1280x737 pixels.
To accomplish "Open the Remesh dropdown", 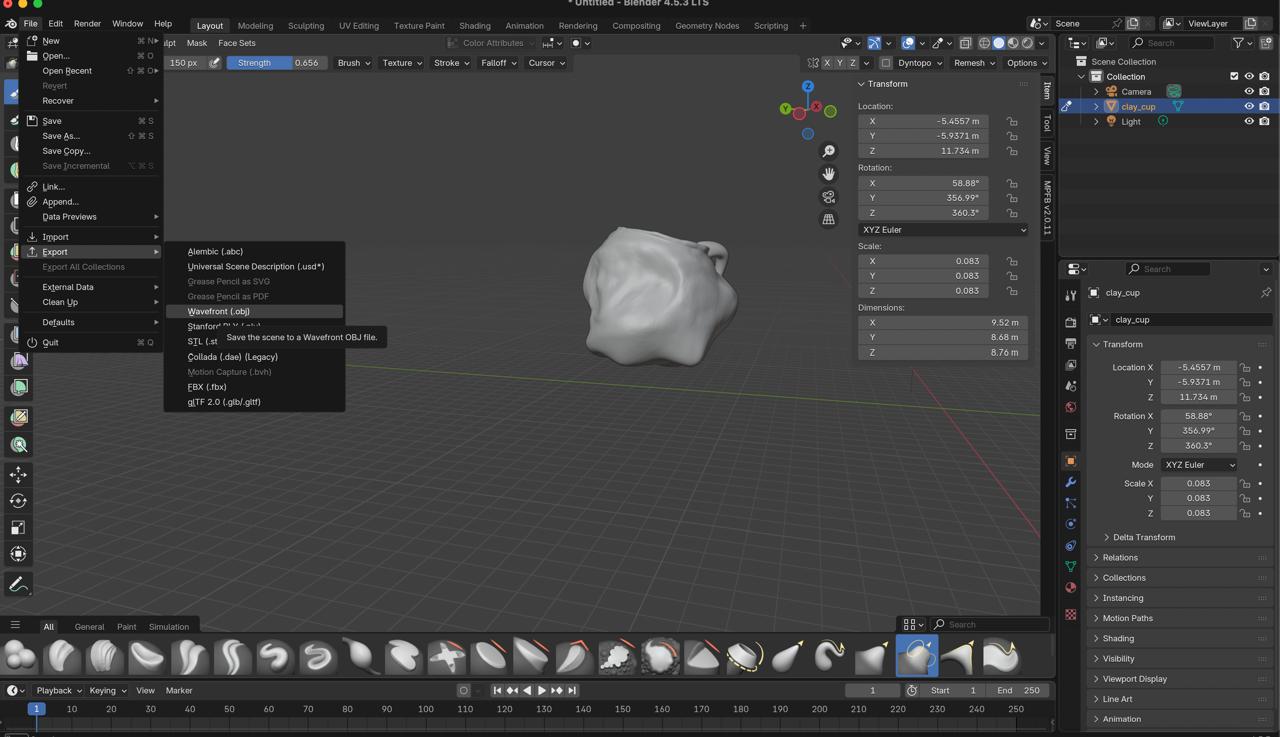I will click(974, 63).
